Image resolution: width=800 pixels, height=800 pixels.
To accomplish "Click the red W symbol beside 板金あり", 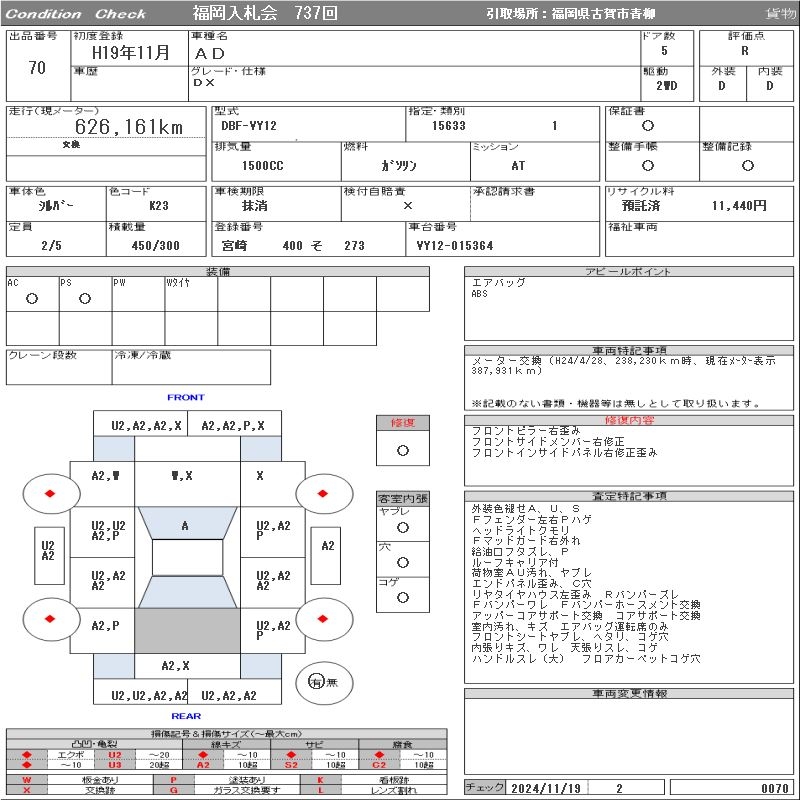I will [27, 780].
